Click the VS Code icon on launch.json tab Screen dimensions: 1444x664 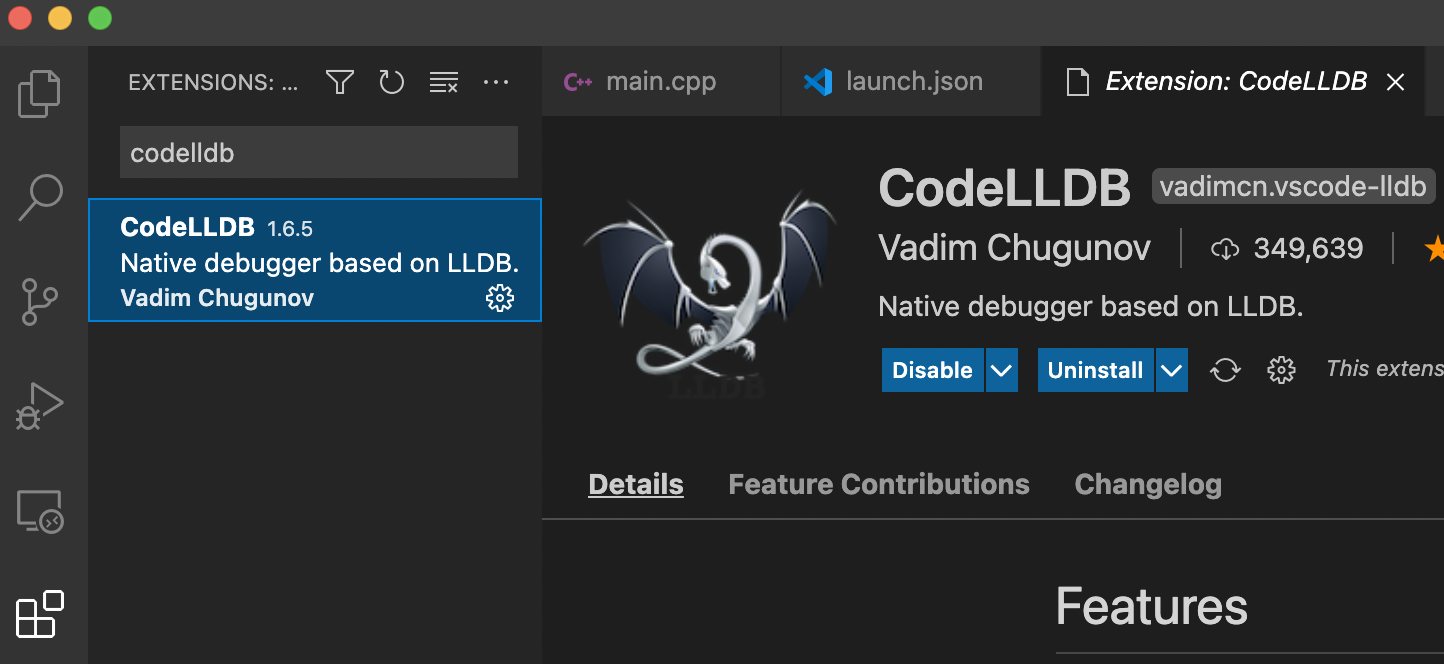pyautogui.click(x=818, y=82)
